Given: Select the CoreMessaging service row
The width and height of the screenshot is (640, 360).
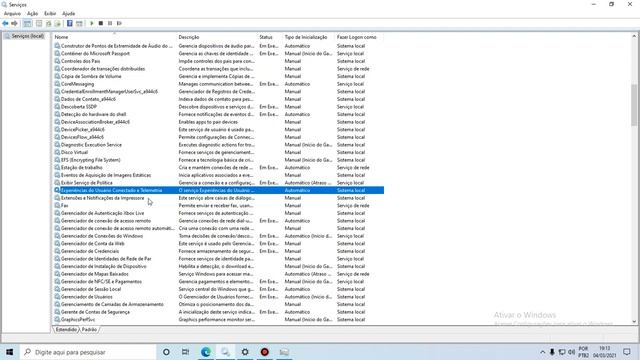Looking at the screenshot, I should click(218, 84).
